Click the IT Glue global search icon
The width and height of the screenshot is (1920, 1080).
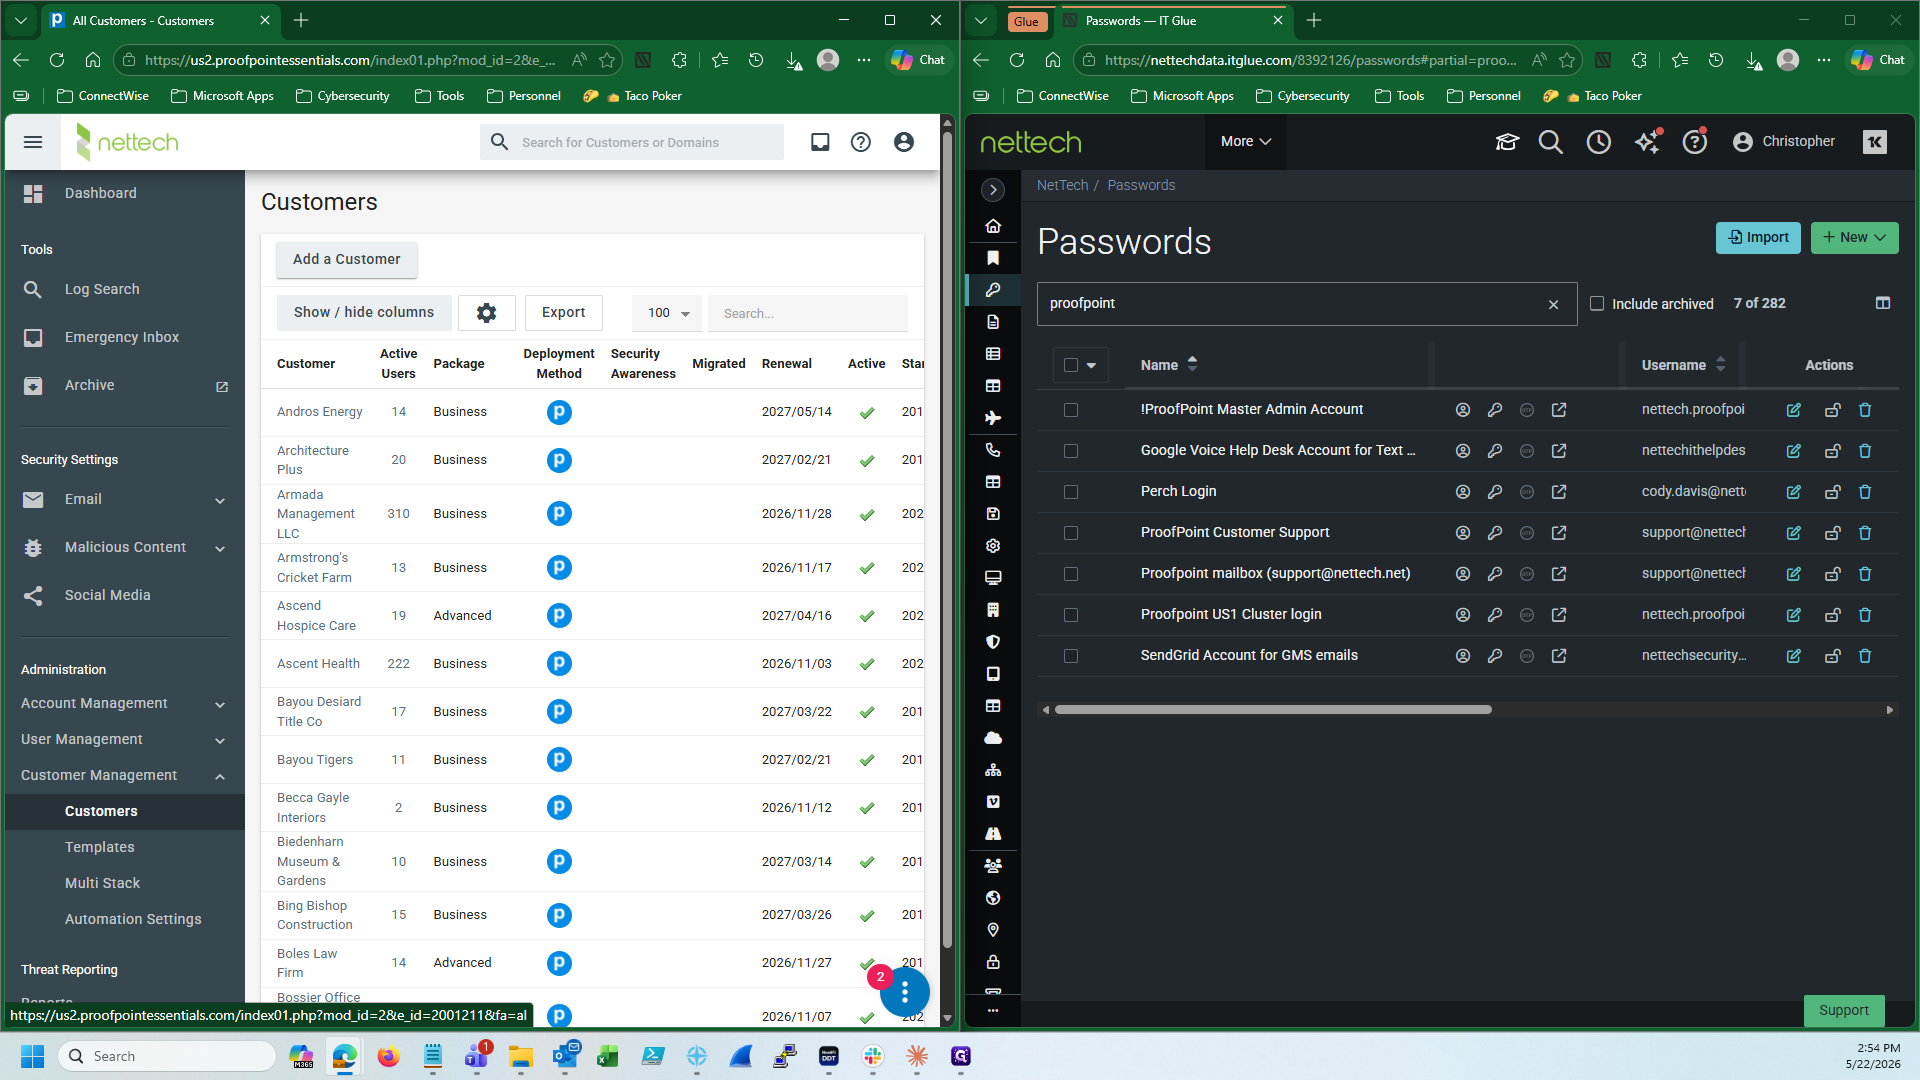pos(1551,142)
